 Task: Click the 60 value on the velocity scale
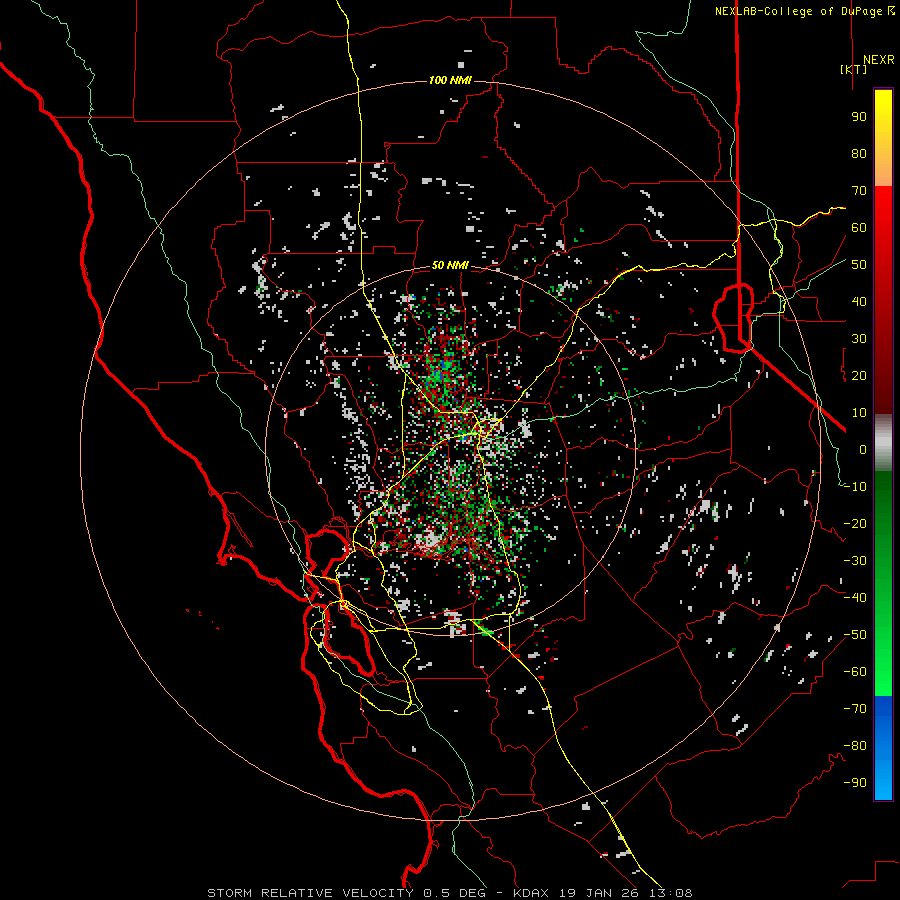pos(859,227)
